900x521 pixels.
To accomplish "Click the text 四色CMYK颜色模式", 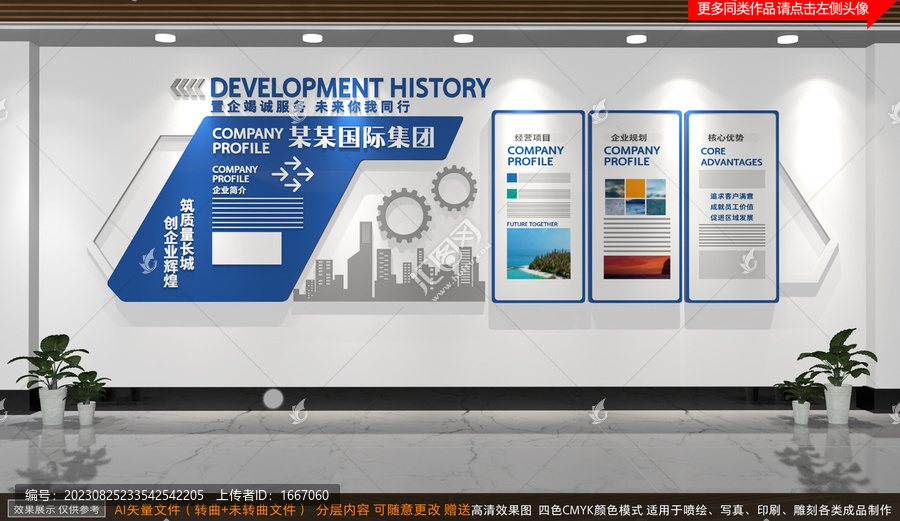I will click(590, 510).
